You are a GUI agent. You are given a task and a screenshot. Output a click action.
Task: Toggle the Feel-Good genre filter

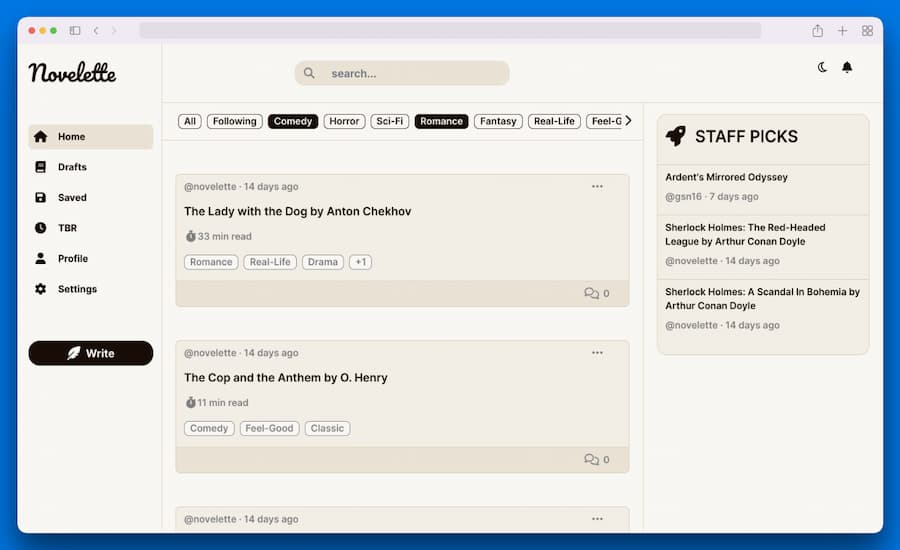[605, 121]
